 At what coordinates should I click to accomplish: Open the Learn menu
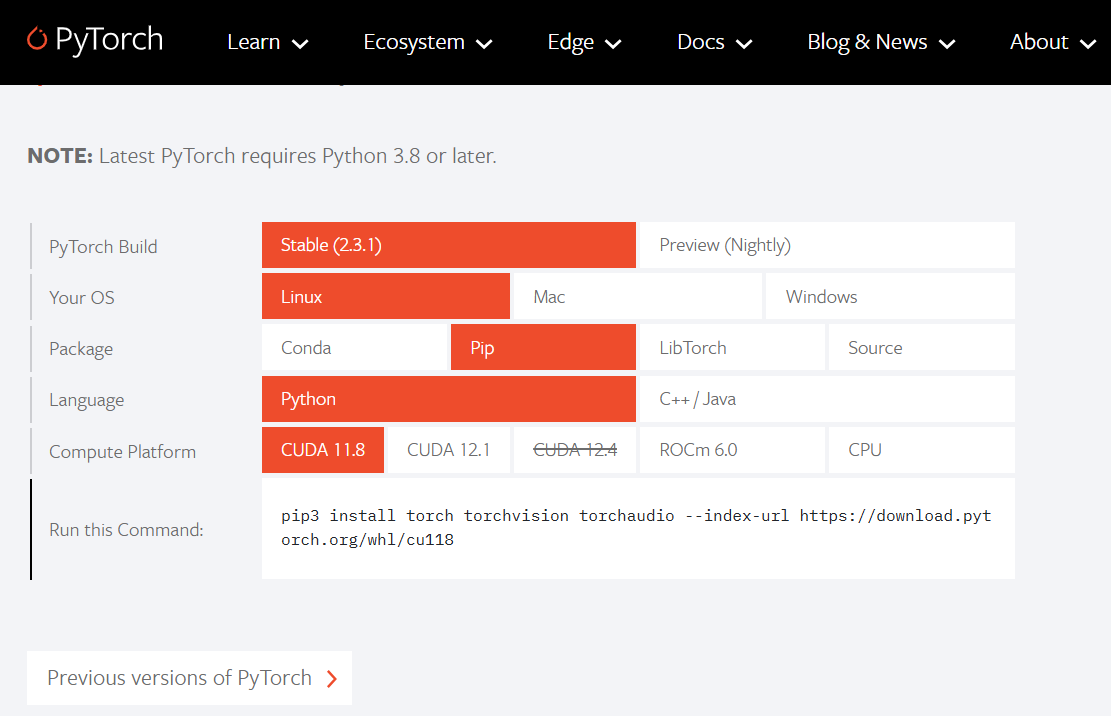coord(267,42)
